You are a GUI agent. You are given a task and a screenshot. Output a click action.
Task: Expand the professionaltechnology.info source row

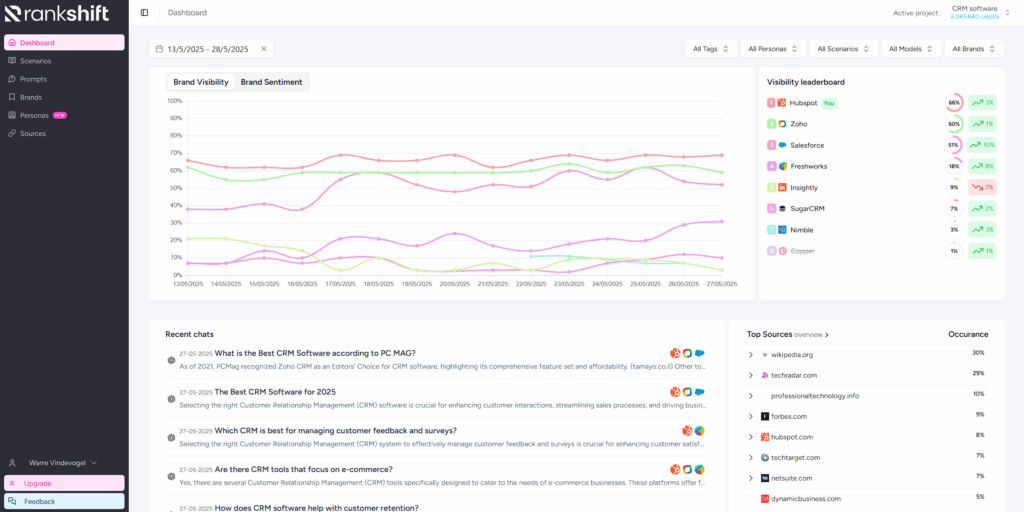[x=750, y=396]
